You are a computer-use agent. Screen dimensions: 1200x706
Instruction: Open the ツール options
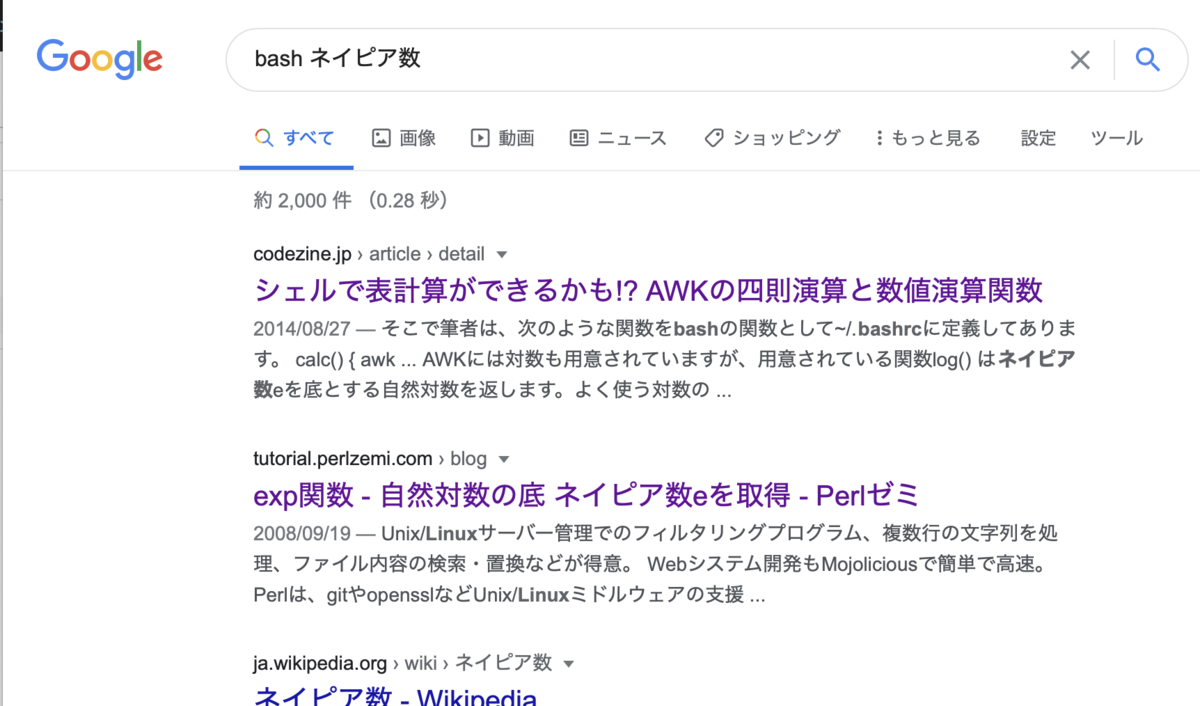click(1116, 138)
